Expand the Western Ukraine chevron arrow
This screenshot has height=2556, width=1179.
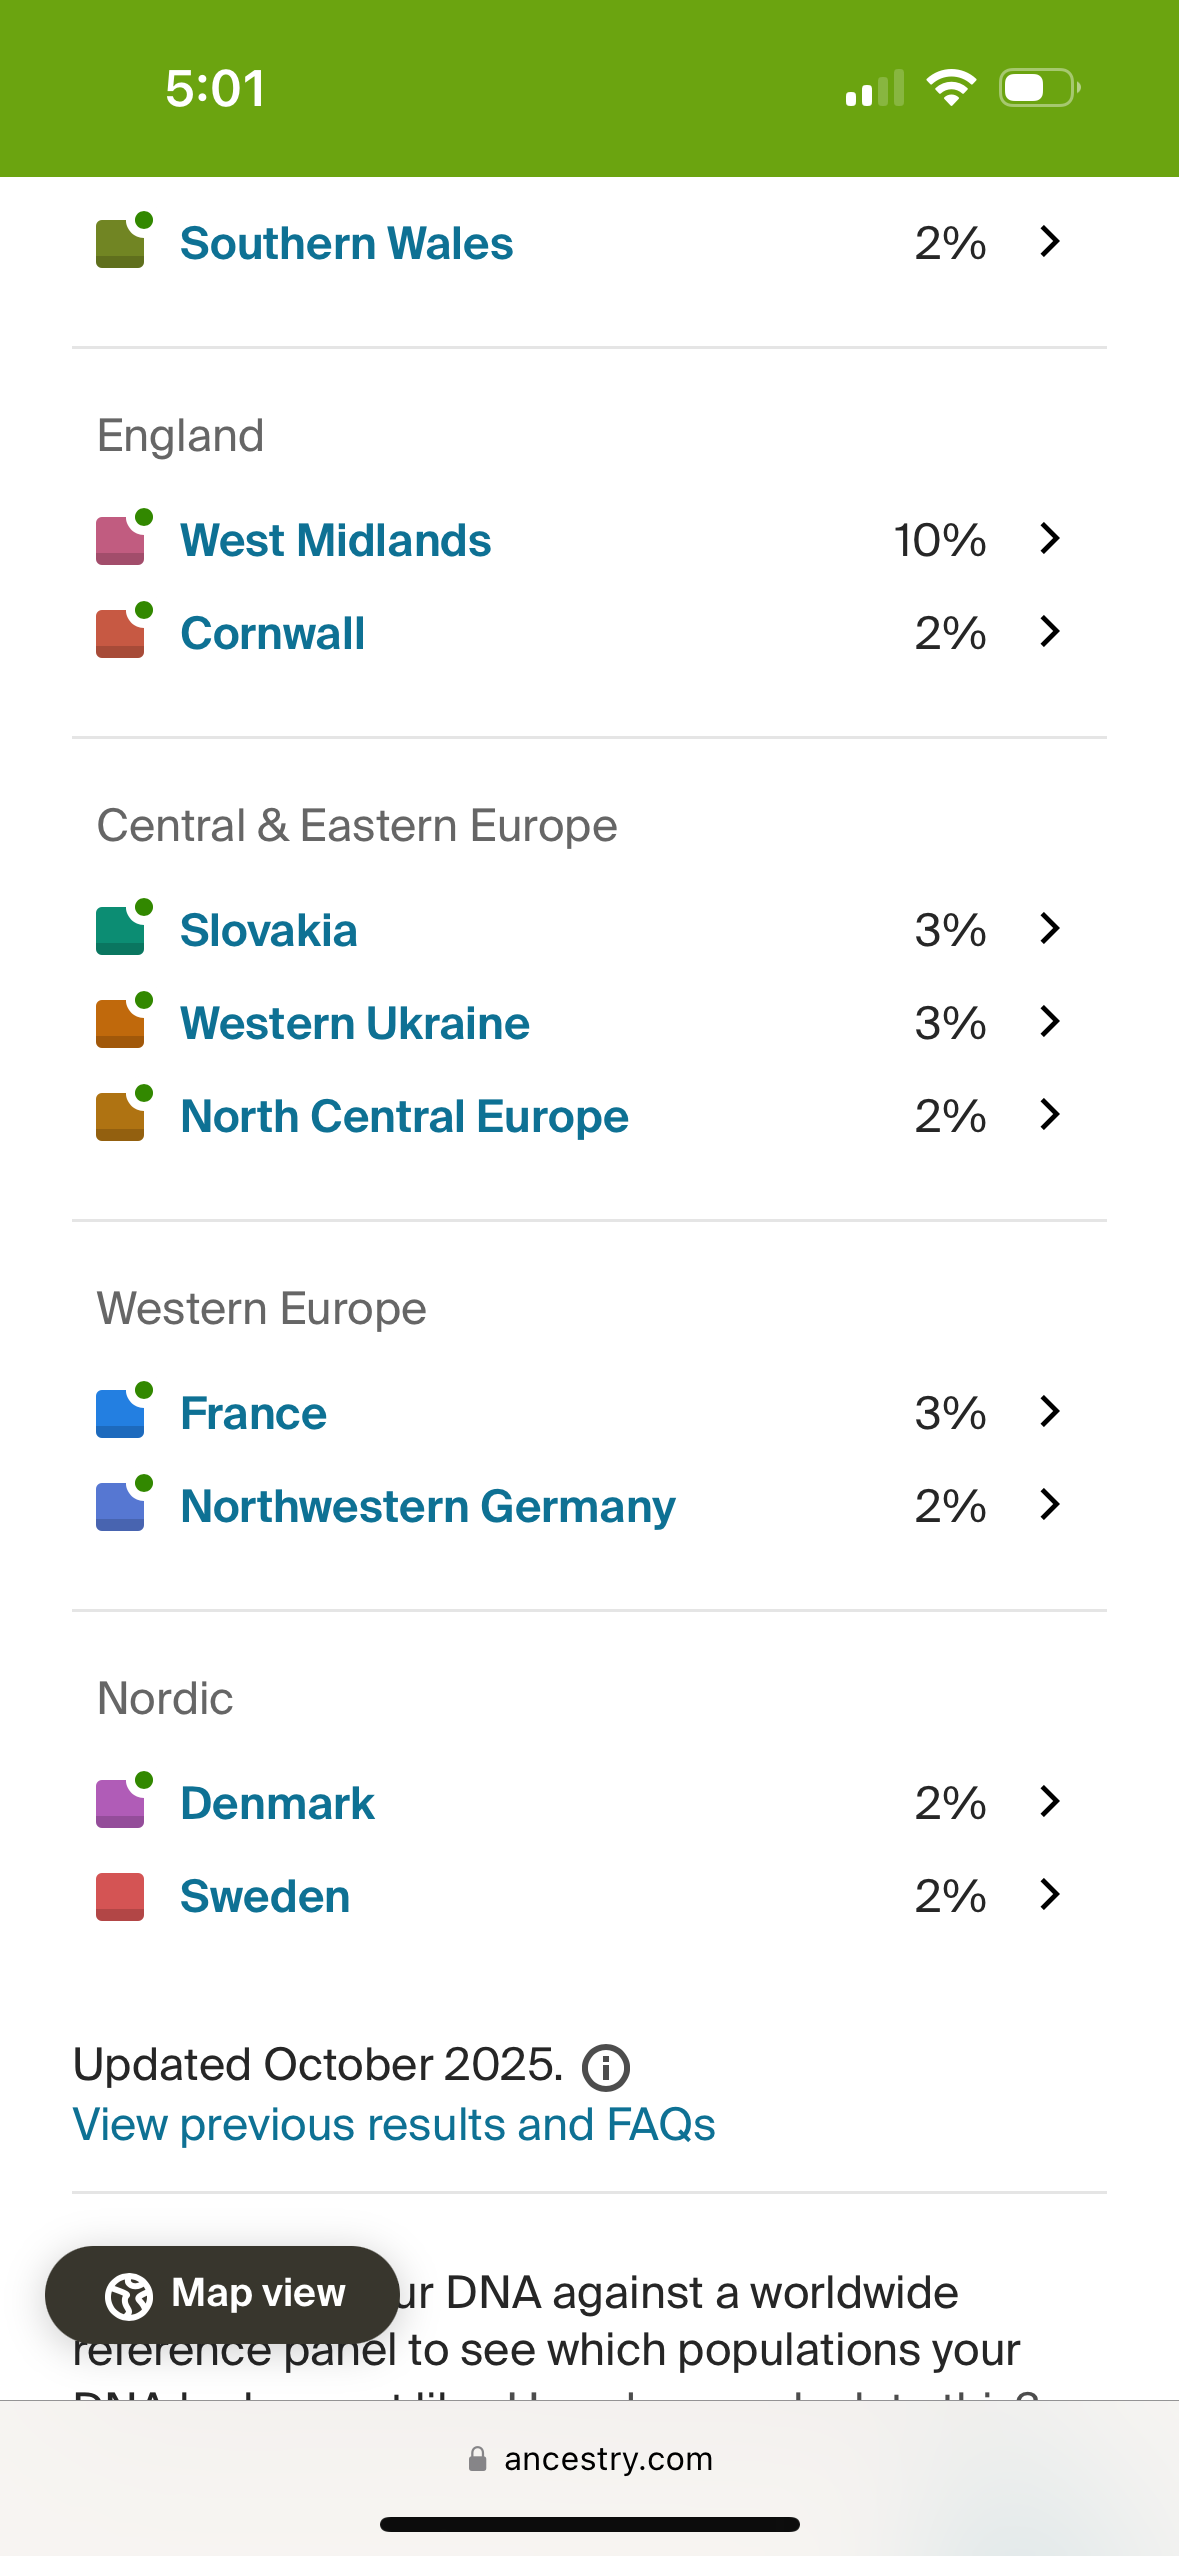coord(1049,1022)
